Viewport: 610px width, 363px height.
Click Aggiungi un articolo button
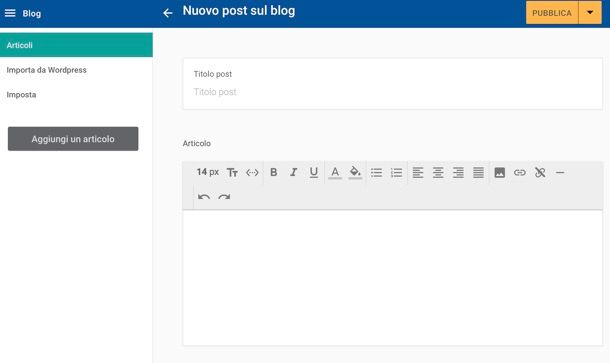[73, 139]
